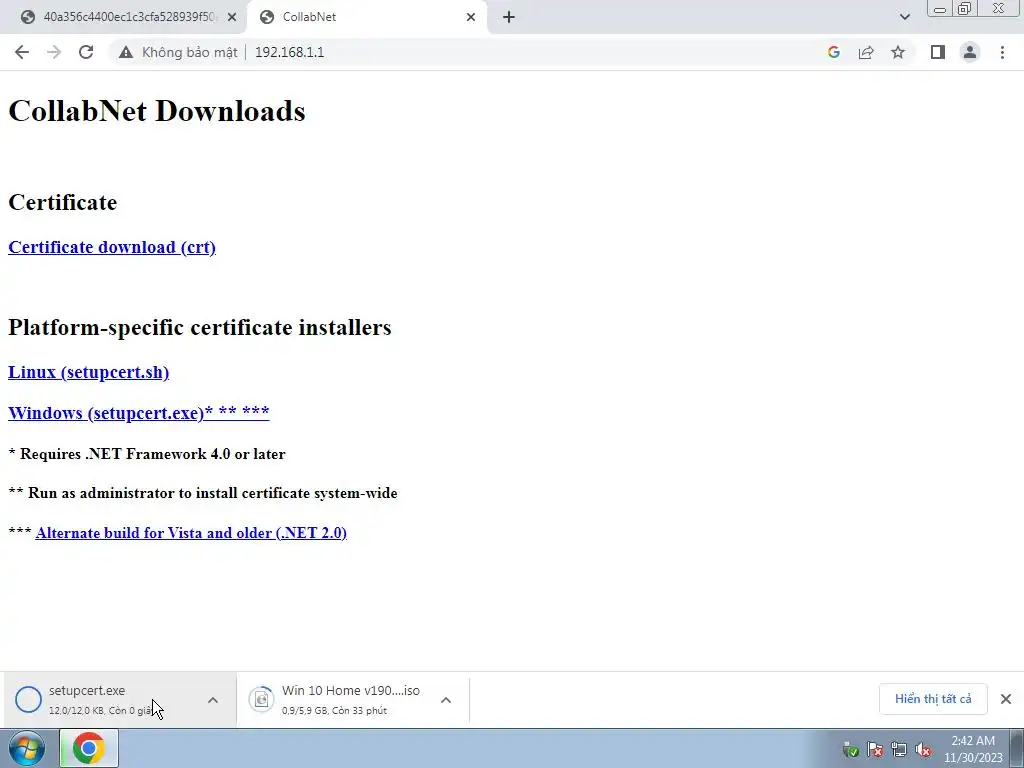Viewport: 1024px width, 768px height.
Task: Click the 'Không bảo mật' security label
Action: click(189, 52)
